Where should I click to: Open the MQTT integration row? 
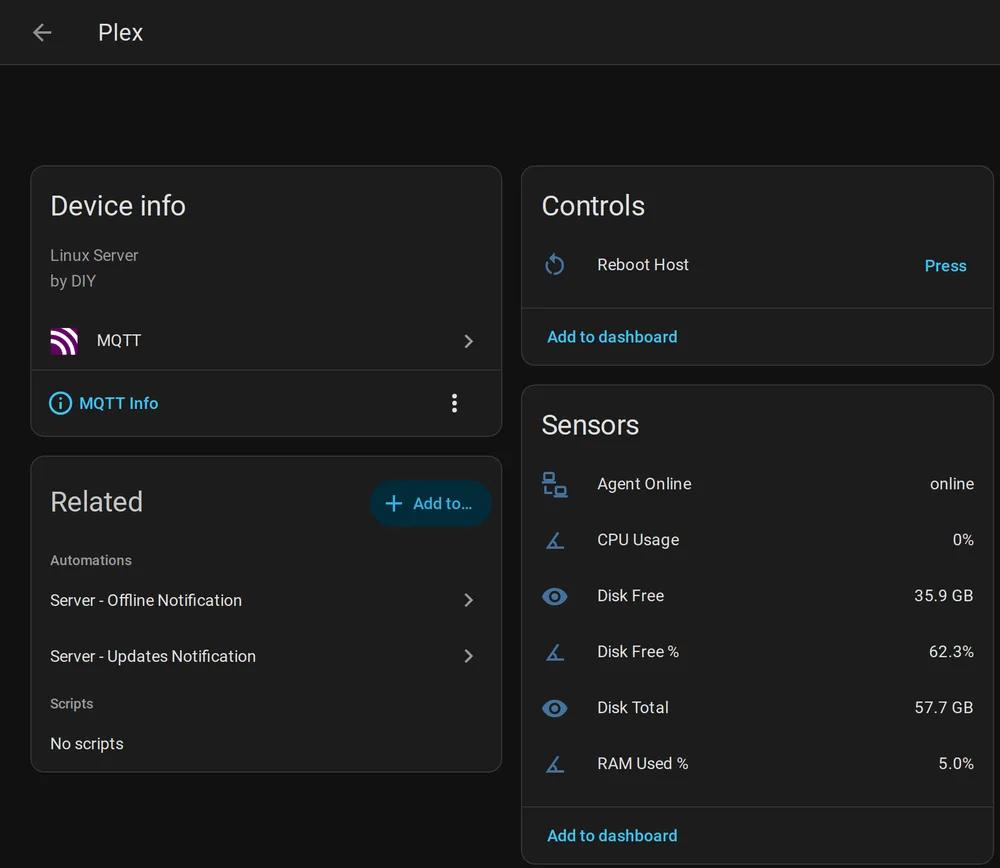(x=266, y=341)
